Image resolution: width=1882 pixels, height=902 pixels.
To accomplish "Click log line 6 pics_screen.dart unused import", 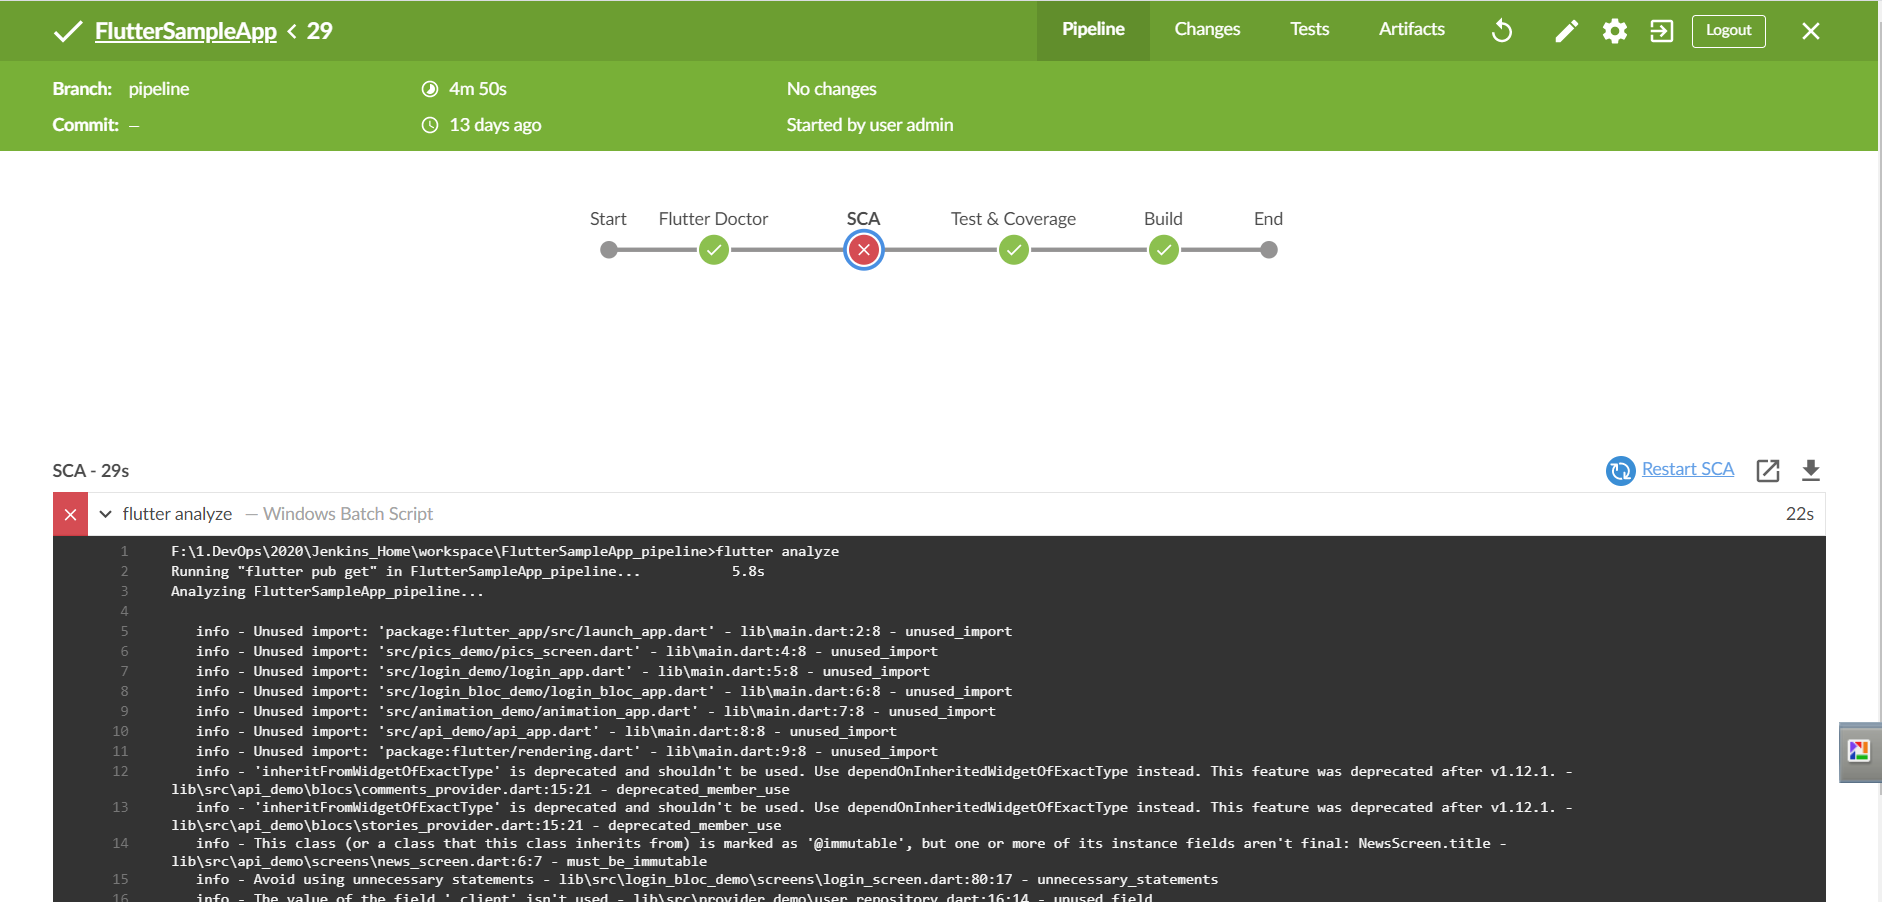I will point(567,651).
